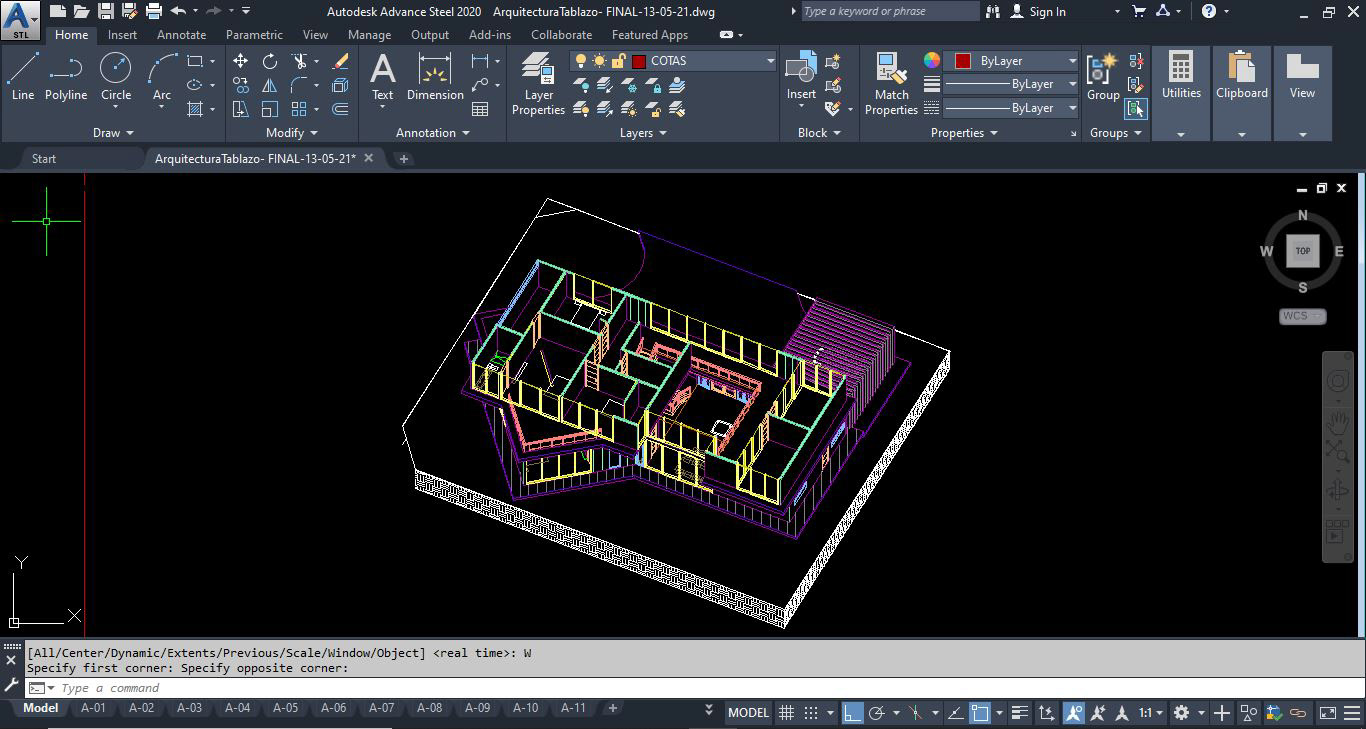1366x729 pixels.
Task: Click the WCS coordinate system button
Action: 1302,316
